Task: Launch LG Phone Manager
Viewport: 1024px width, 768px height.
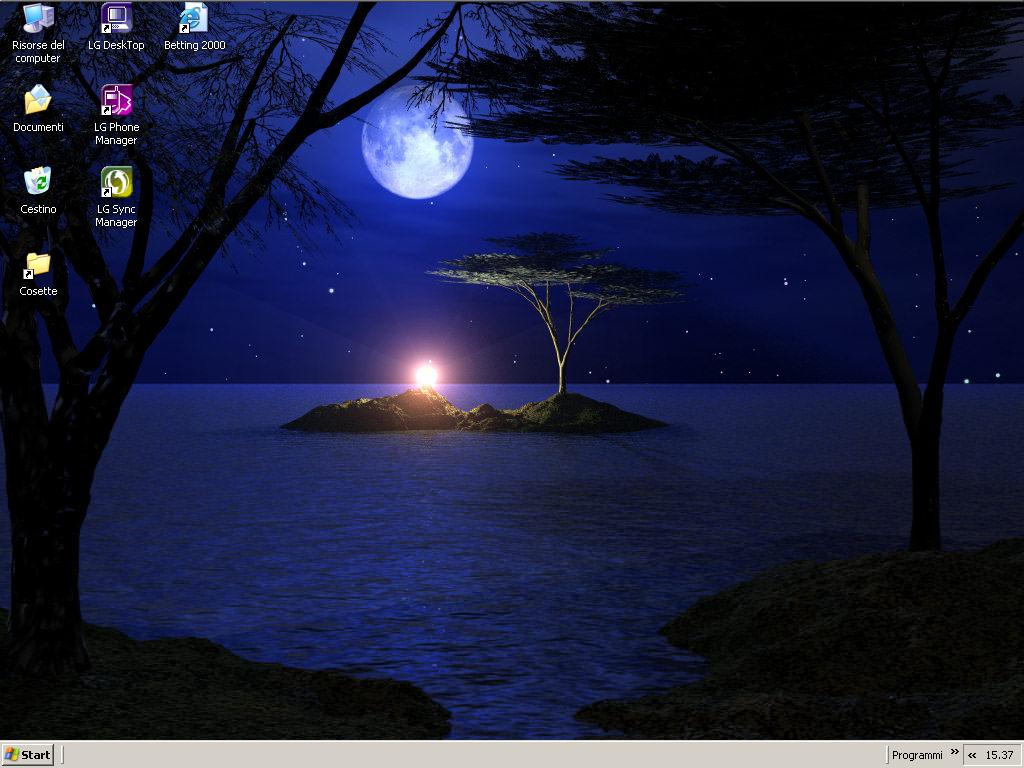Action: pyautogui.click(x=116, y=100)
